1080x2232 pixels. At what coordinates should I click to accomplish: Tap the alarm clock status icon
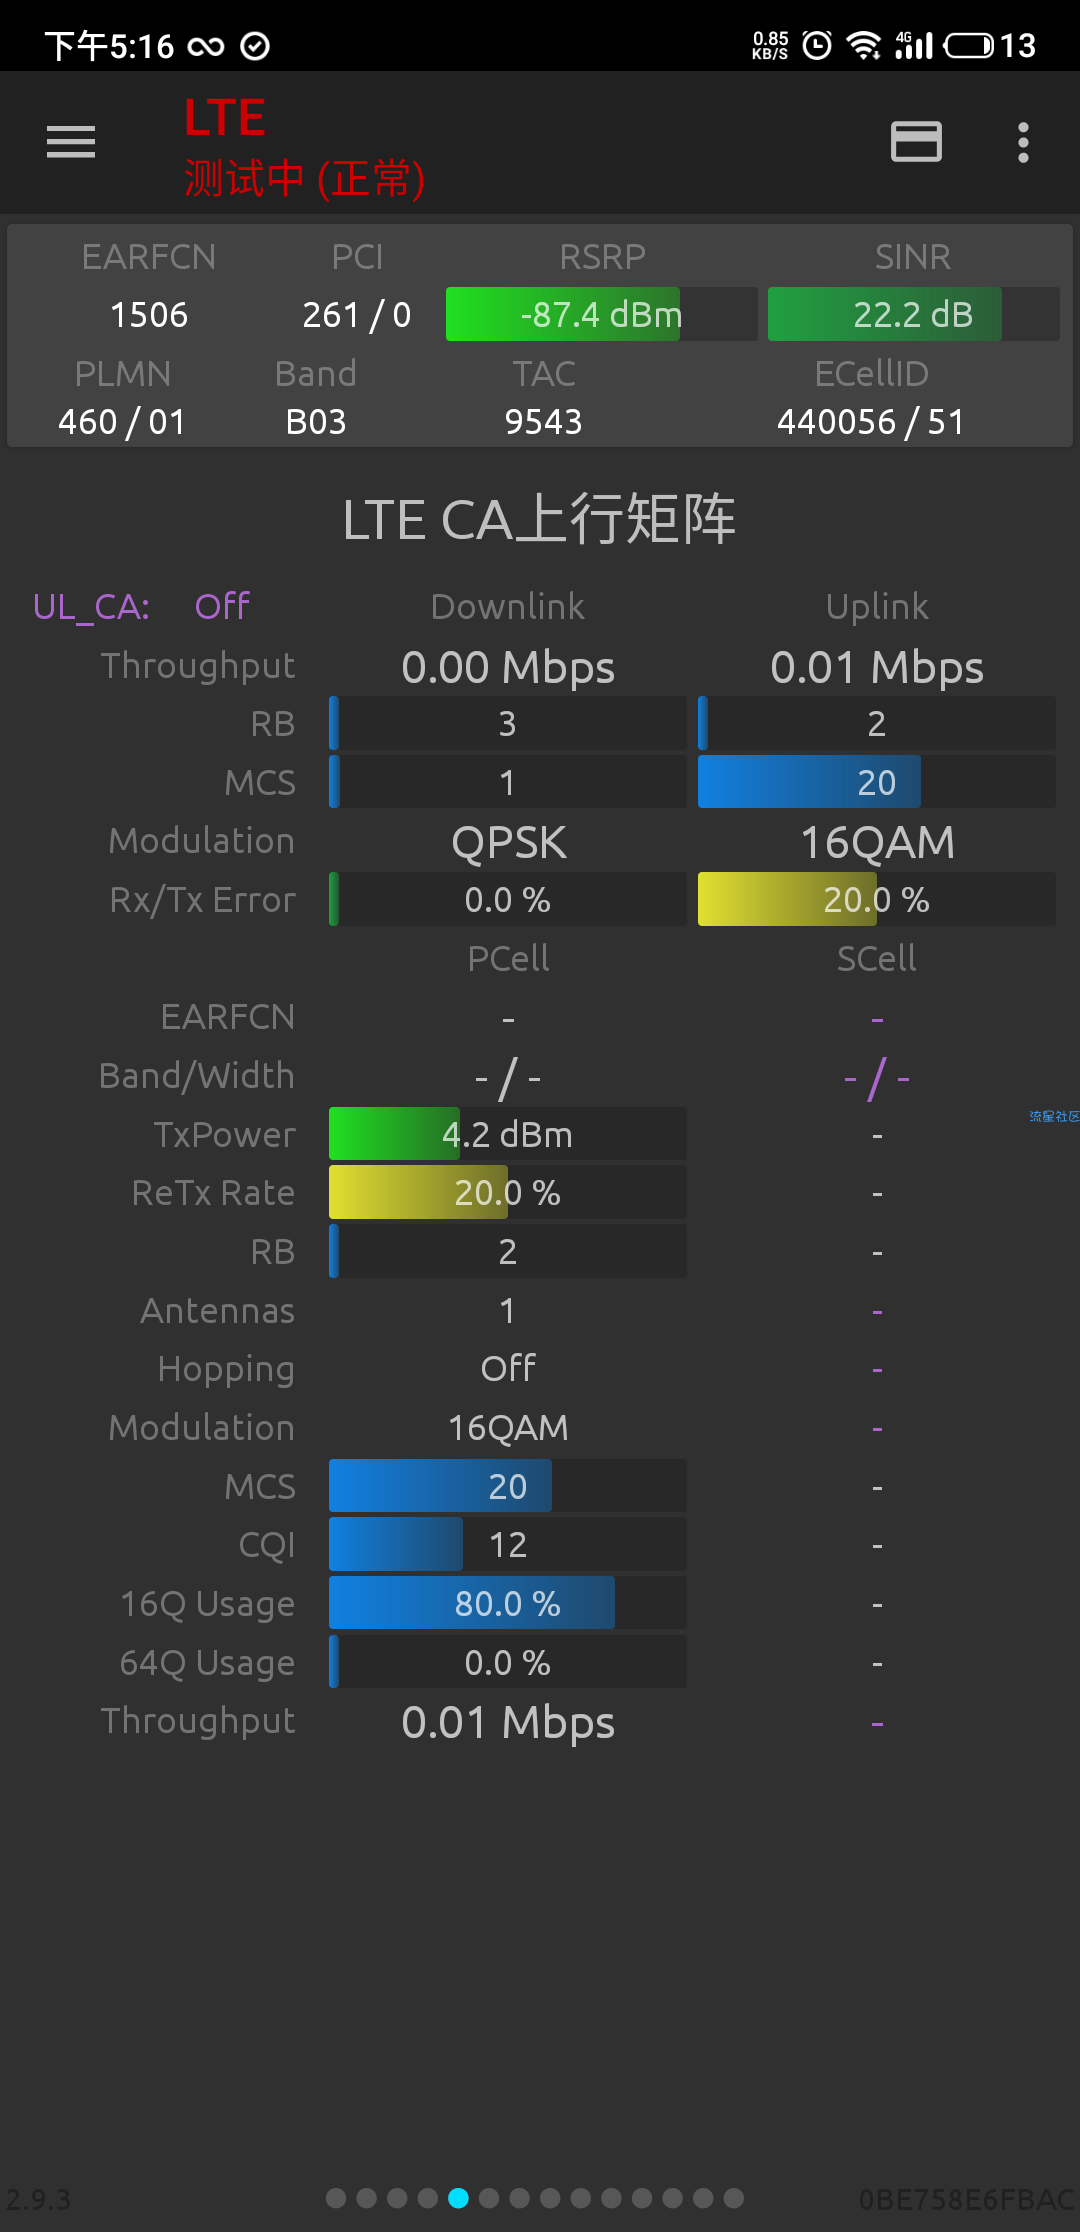pos(817,45)
